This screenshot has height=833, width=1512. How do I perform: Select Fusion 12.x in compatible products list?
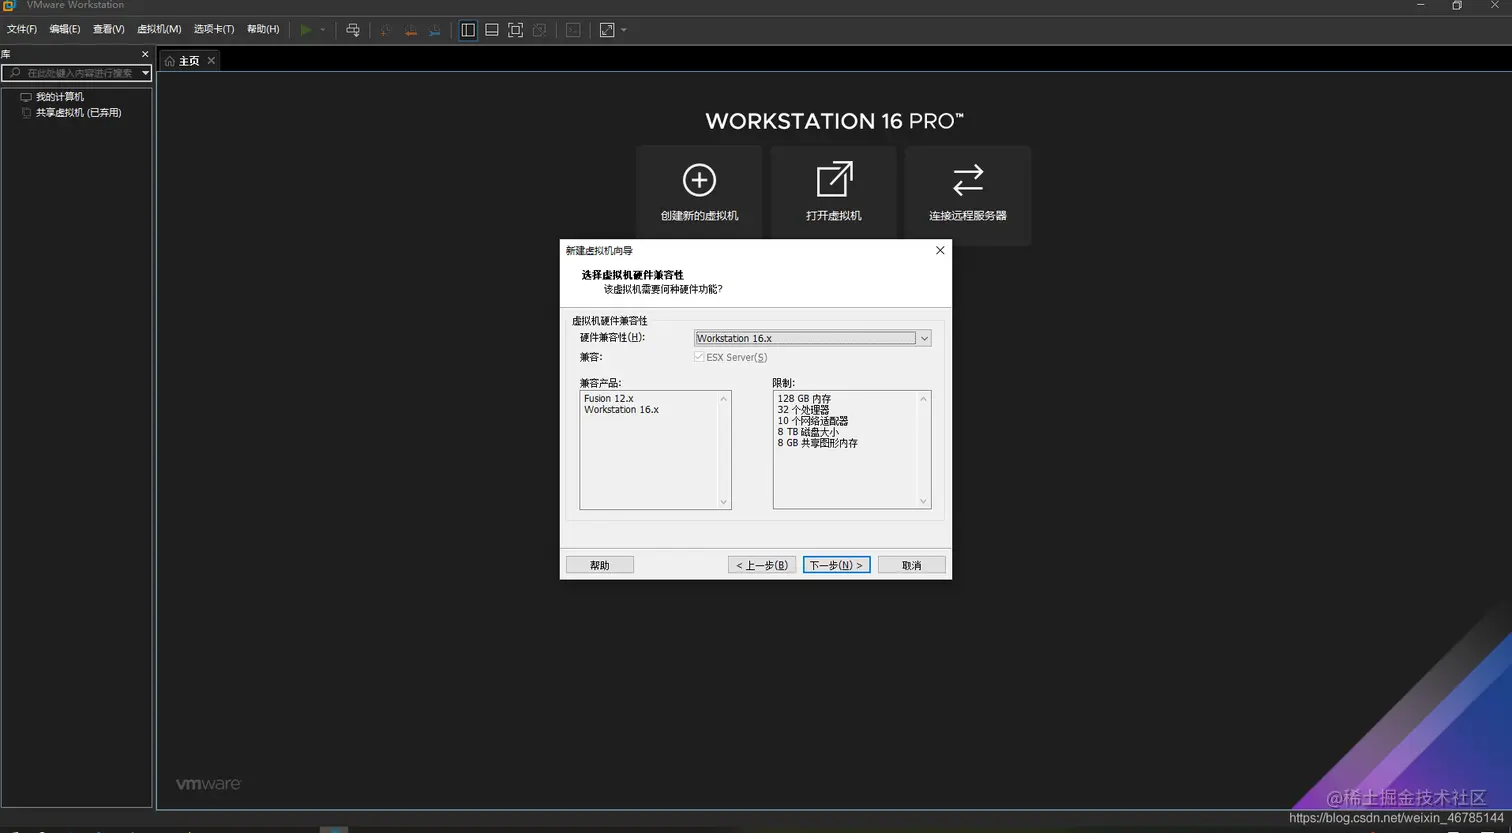tap(609, 398)
